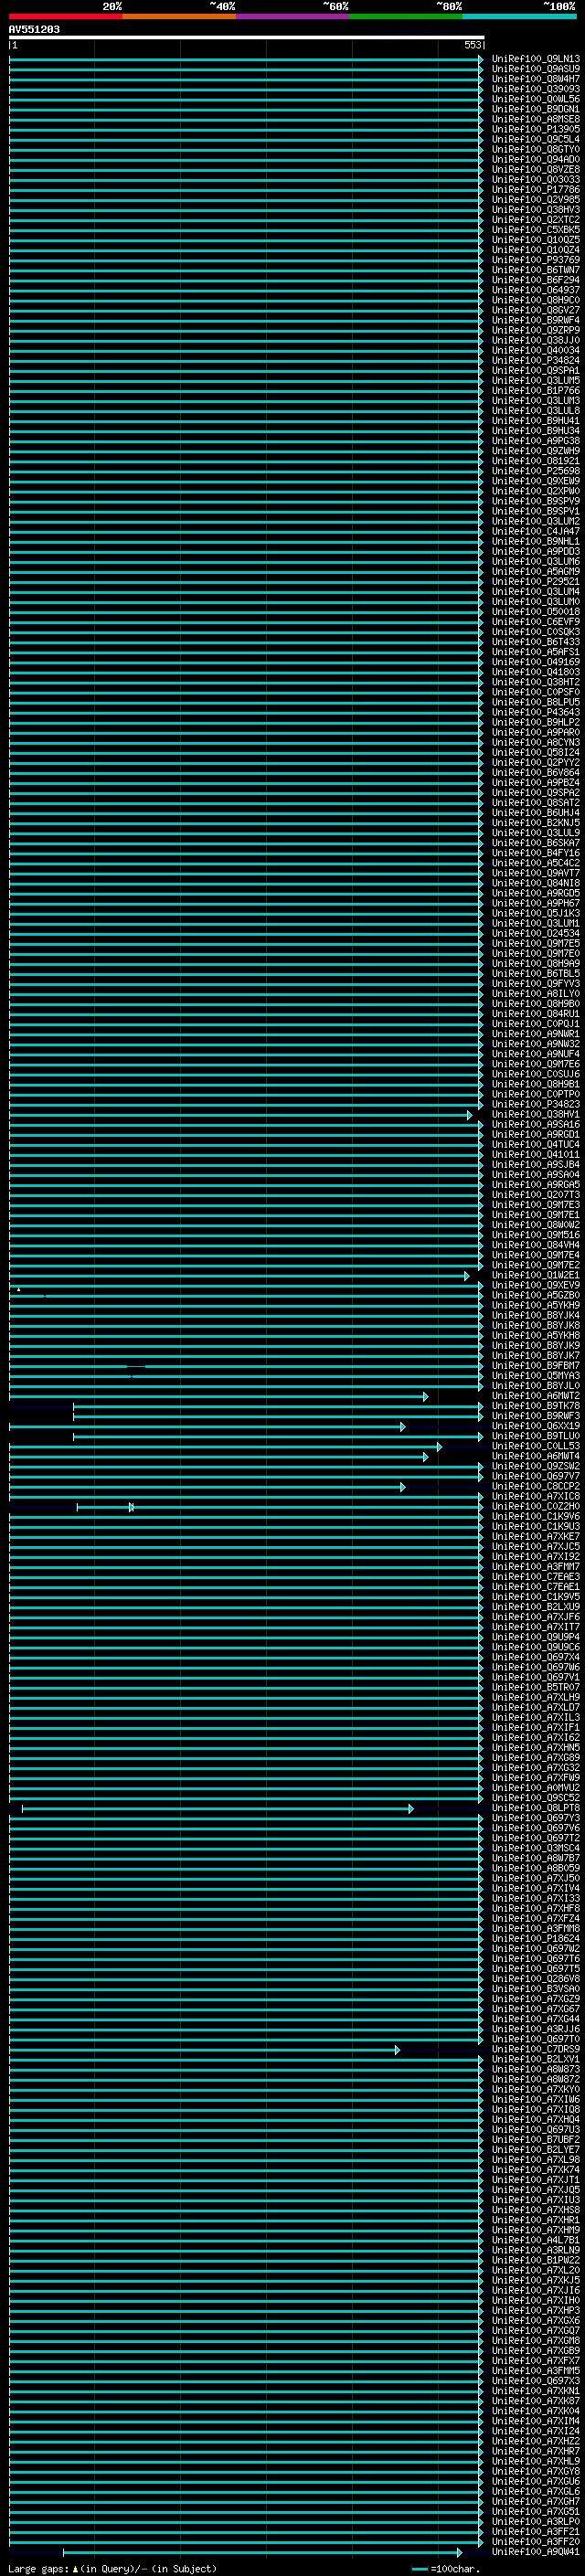The image size is (585, 2576).
Task: Click label UniRef100_O50018
Action: (x=536, y=611)
